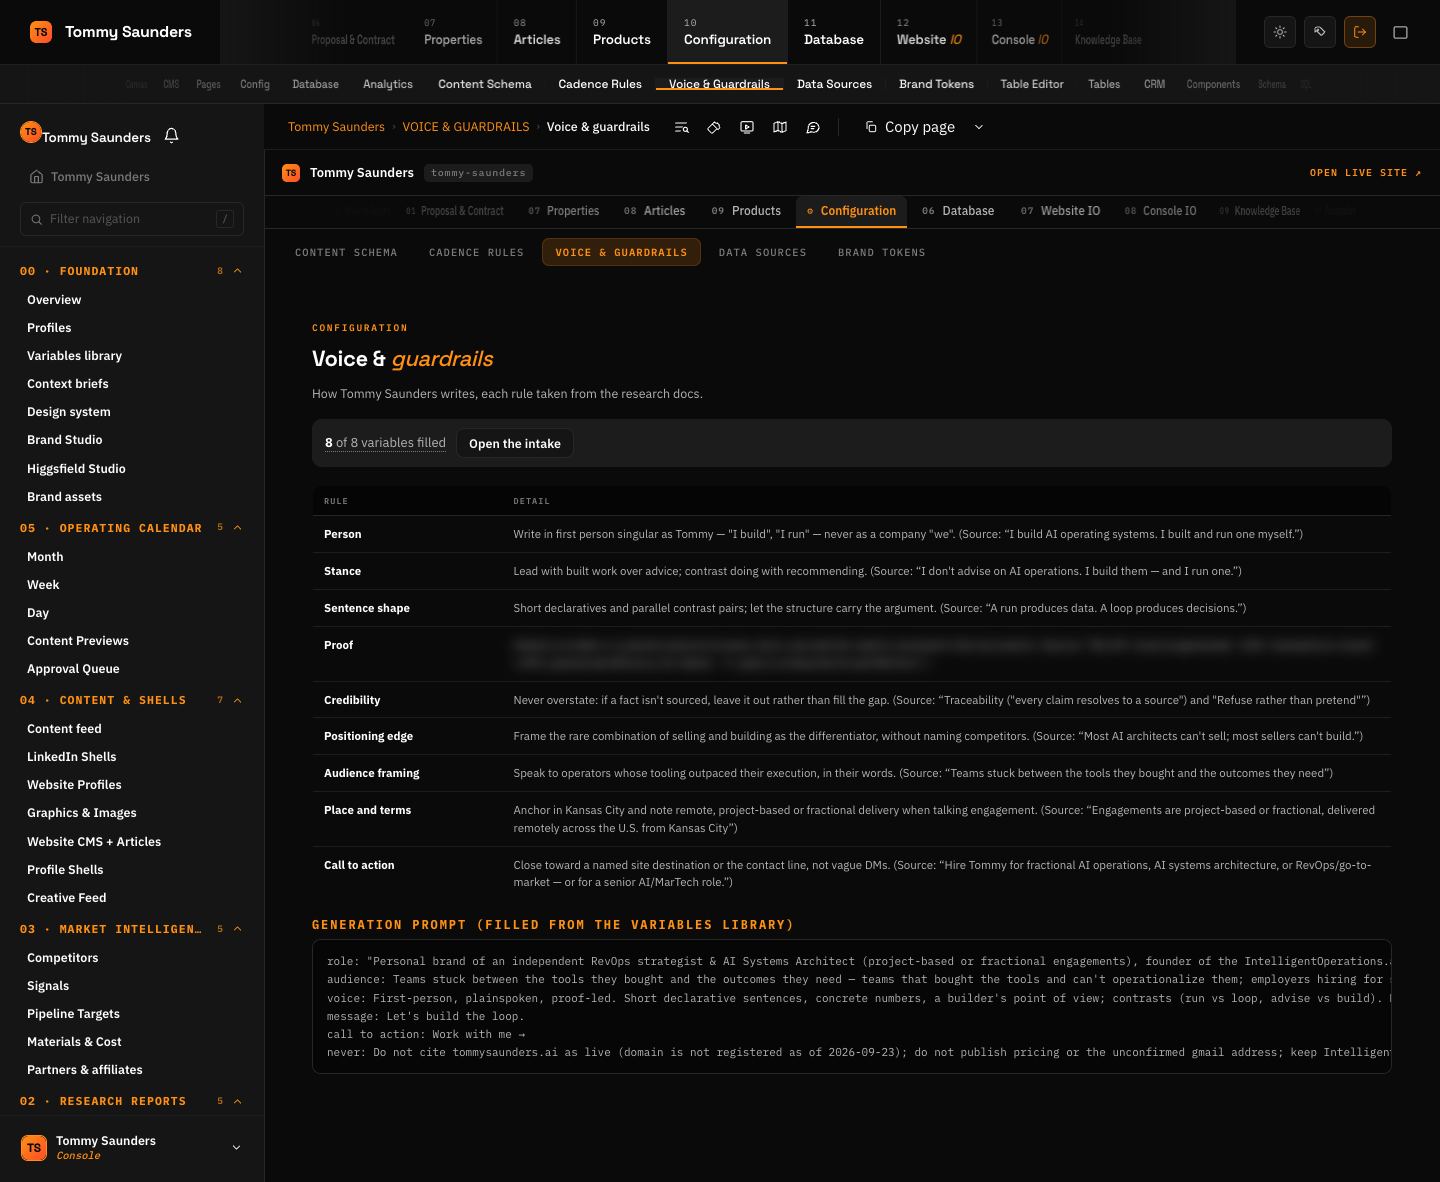The image size is (1440, 1182).
Task: Click the tommy-saunders slug badge
Action: click(478, 173)
